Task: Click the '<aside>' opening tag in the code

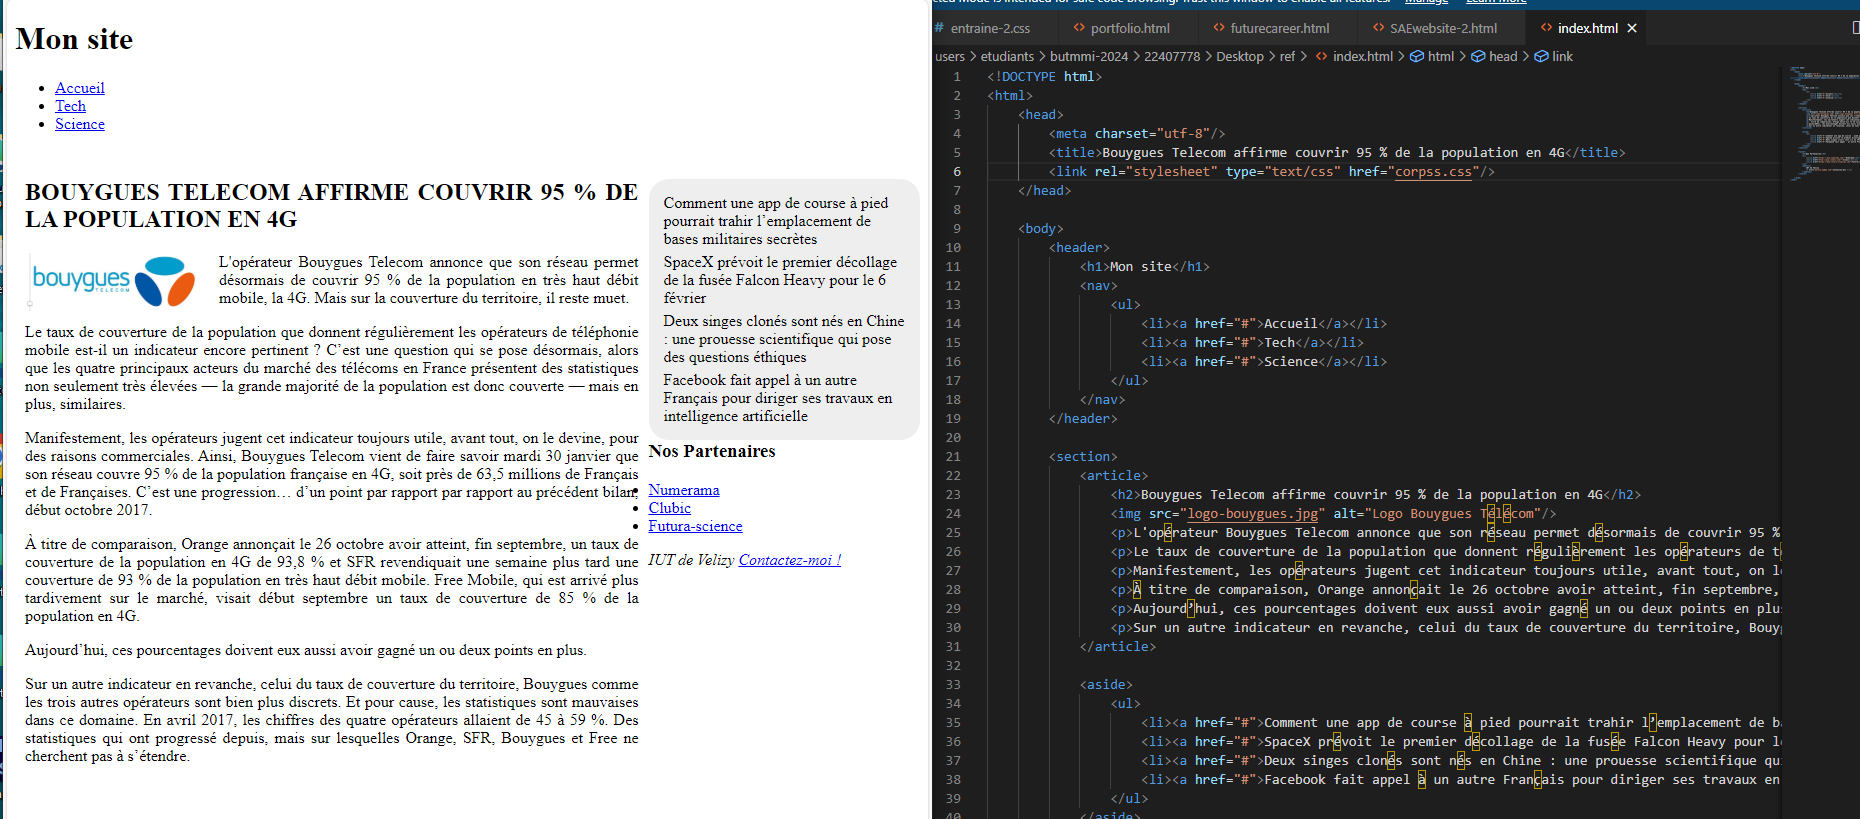Action: click(x=1106, y=684)
